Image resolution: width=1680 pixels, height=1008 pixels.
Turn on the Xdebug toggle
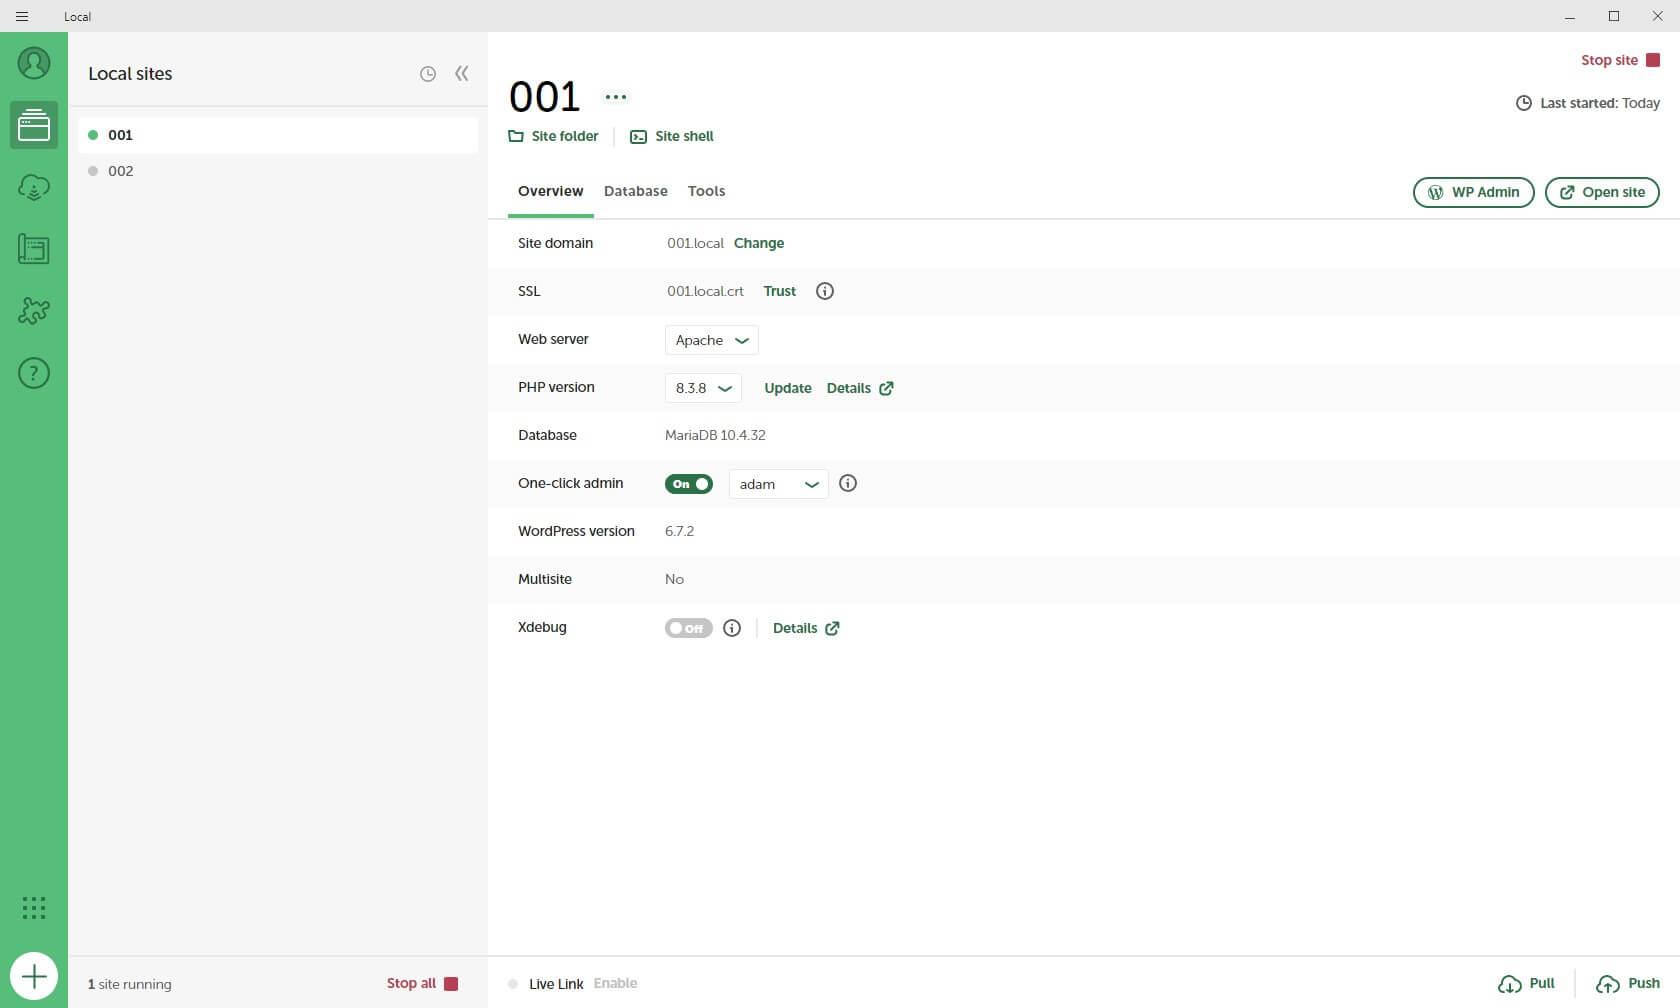click(x=689, y=628)
